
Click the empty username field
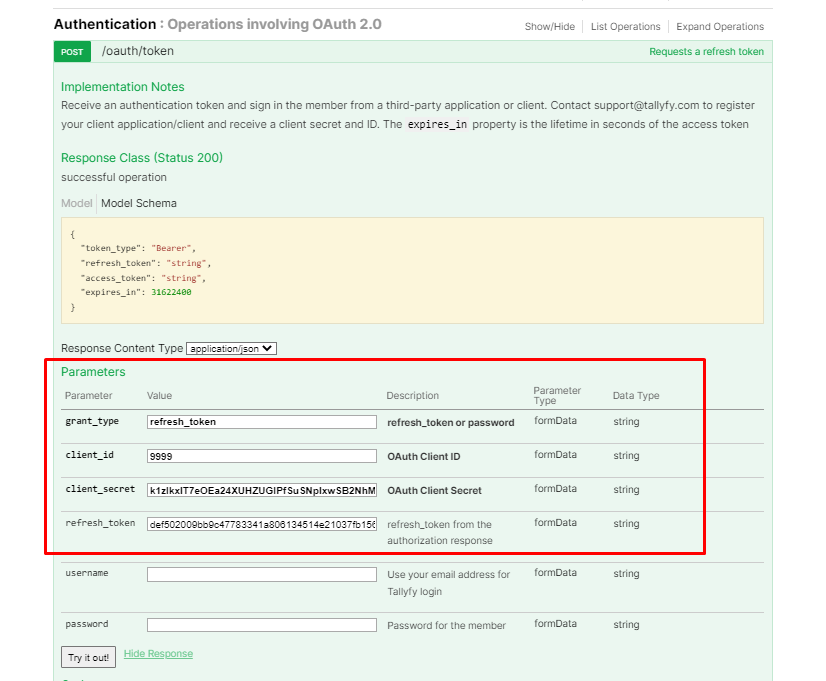[261, 573]
